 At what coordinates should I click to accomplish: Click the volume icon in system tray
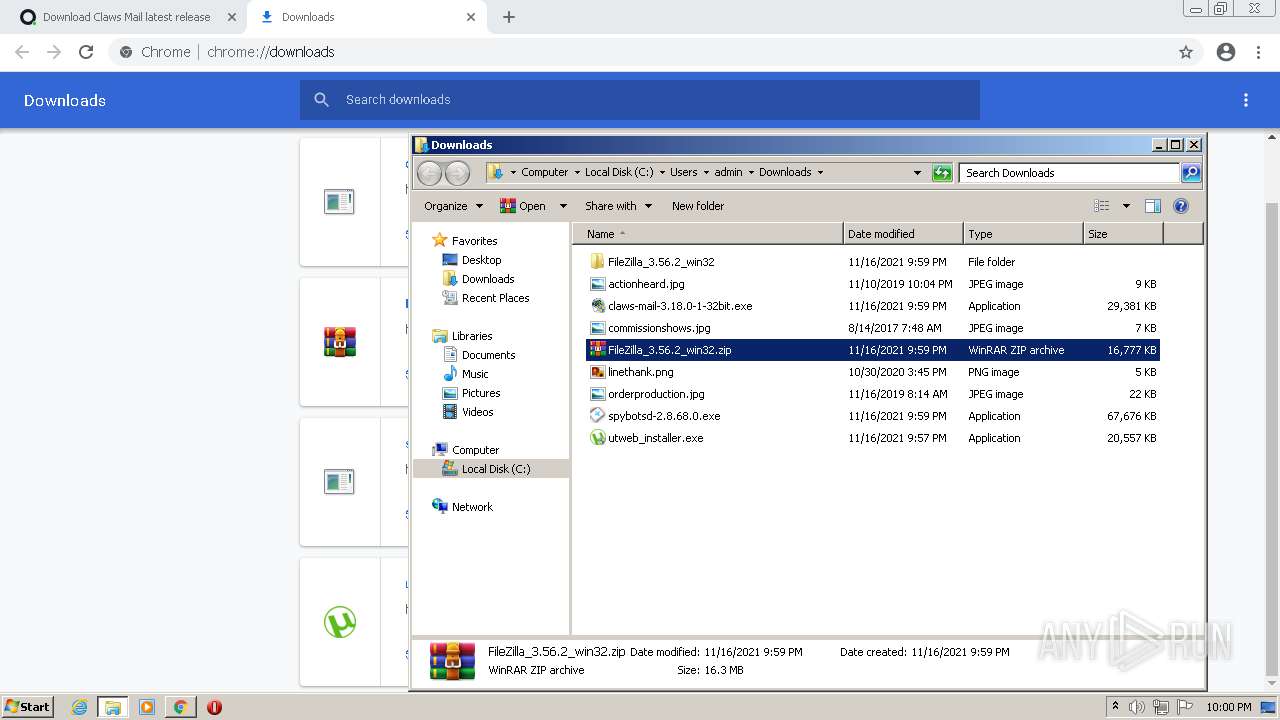click(x=1138, y=707)
